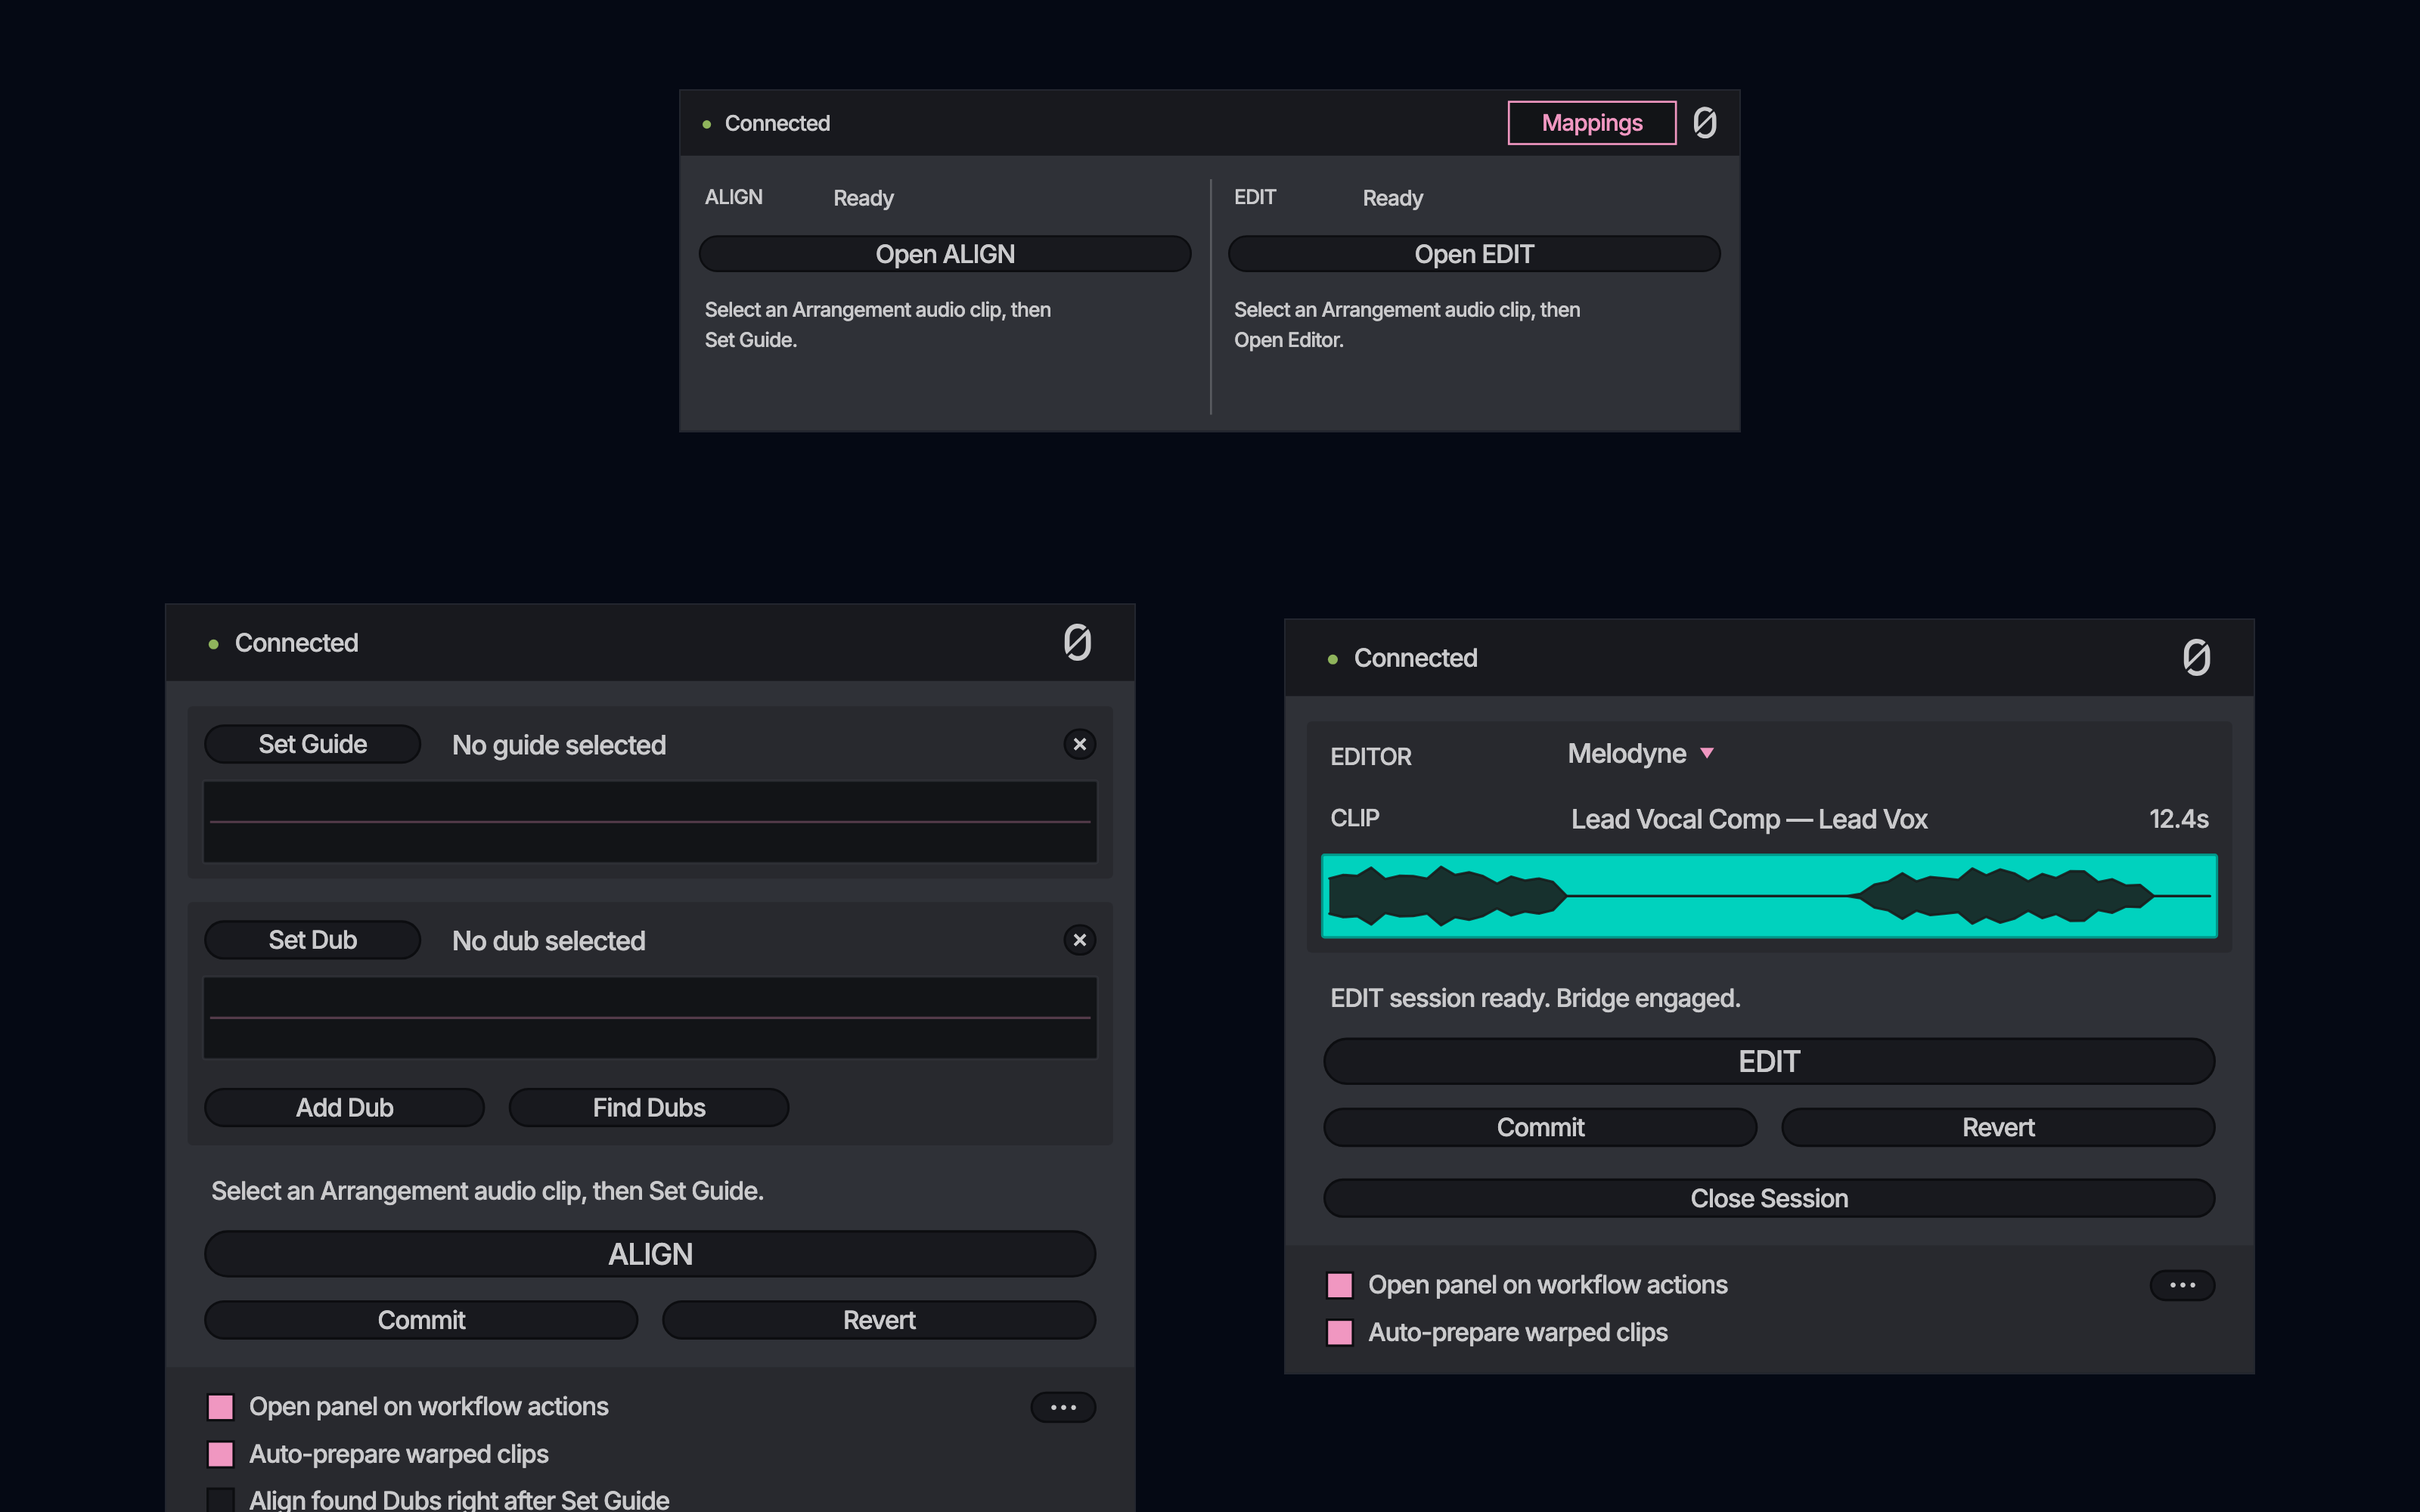Expand the Melodyne editor dropdown
This screenshot has height=1512, width=2420.
1640,753
